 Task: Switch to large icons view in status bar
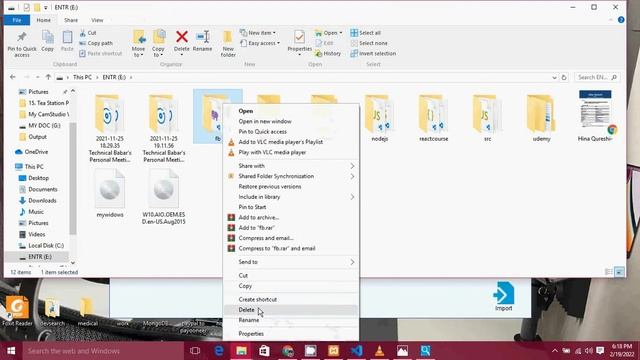pyautogui.click(x=619, y=272)
